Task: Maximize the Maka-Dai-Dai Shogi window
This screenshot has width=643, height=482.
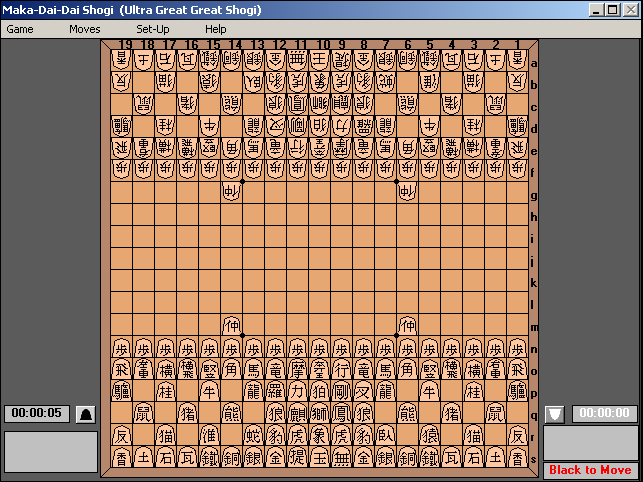Action: [613, 10]
